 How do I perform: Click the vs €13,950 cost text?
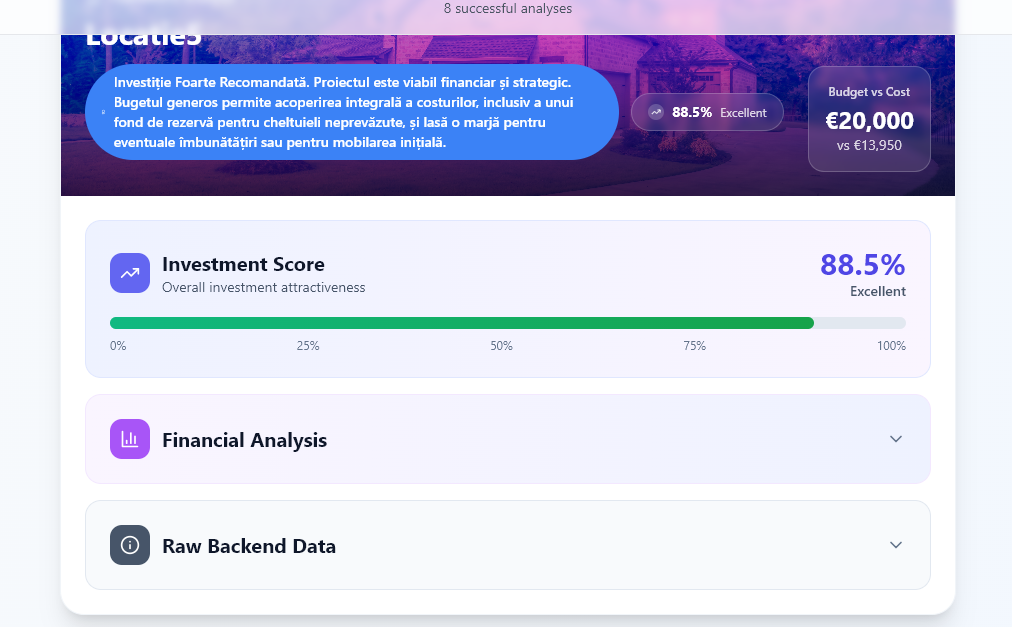point(869,145)
